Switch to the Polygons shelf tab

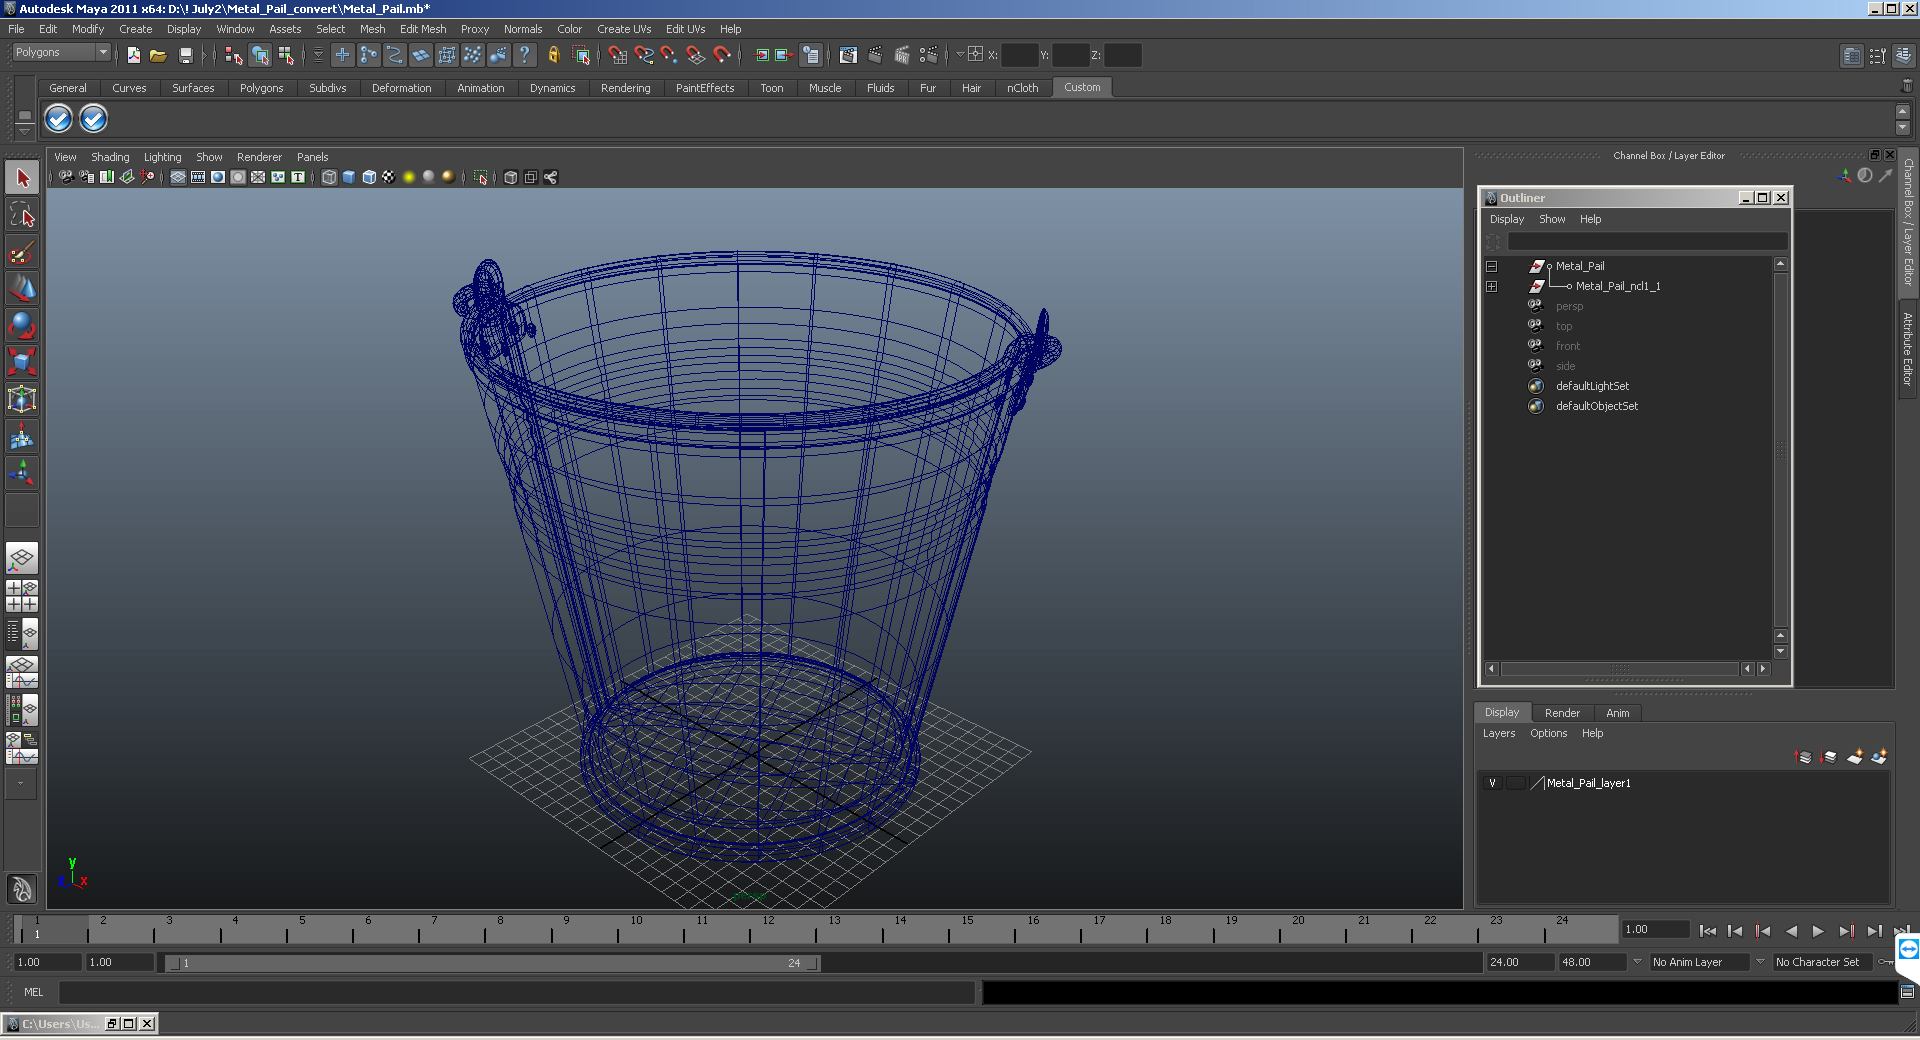tap(261, 88)
